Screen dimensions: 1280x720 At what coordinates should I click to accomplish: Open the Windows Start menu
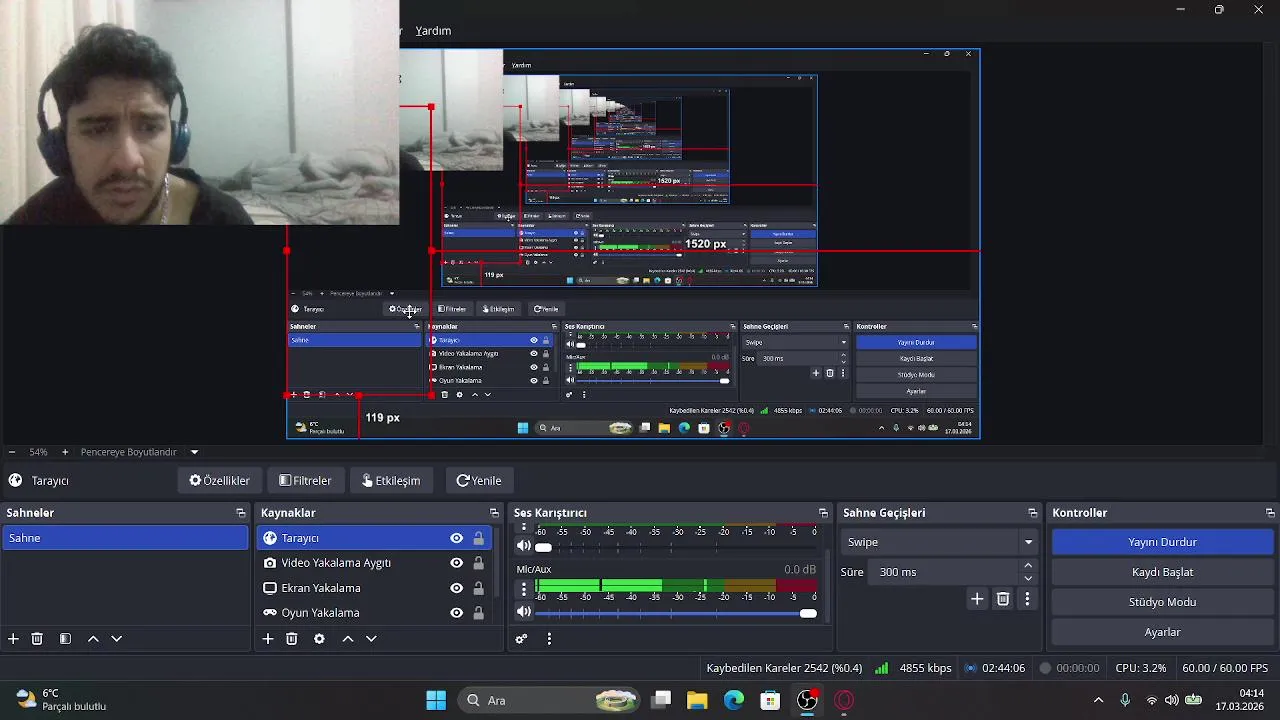436,700
